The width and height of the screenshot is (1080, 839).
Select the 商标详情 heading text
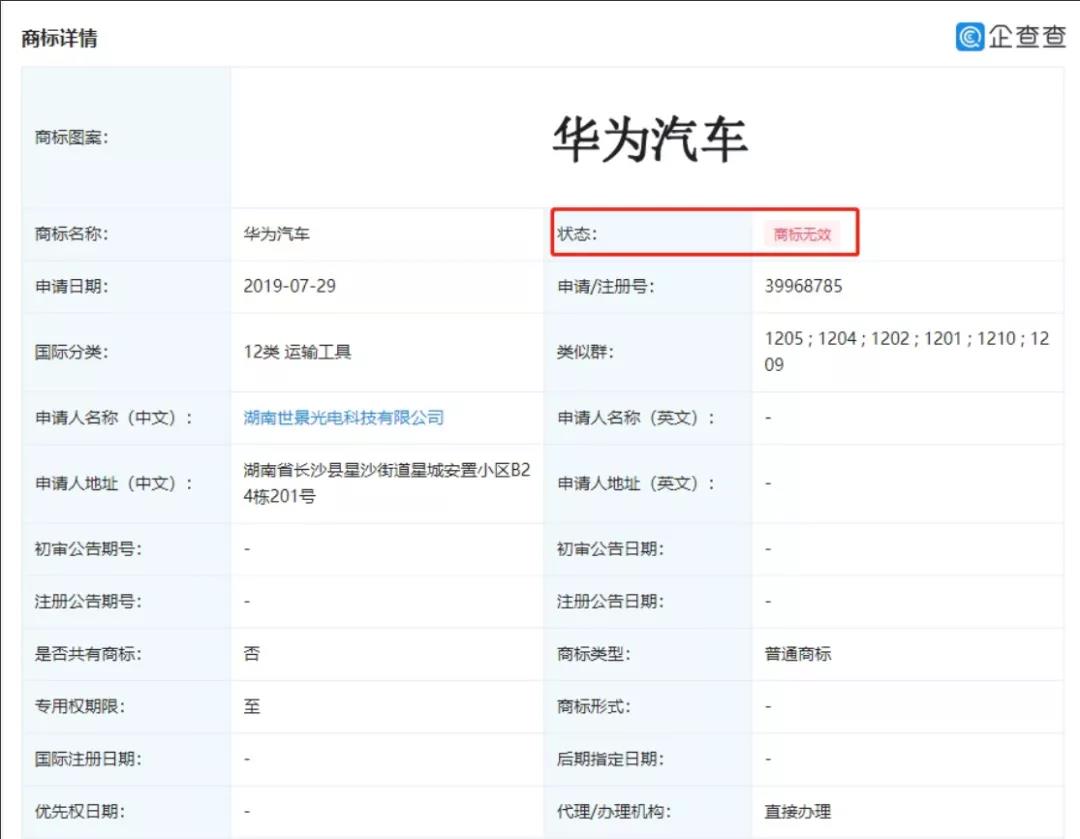[59, 39]
